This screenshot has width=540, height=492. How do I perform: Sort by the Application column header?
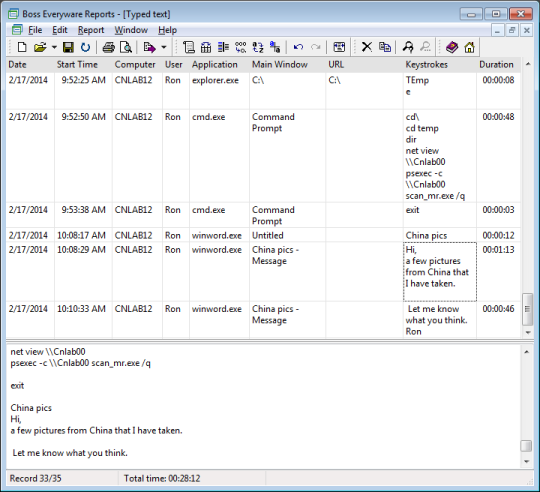[x=219, y=65]
